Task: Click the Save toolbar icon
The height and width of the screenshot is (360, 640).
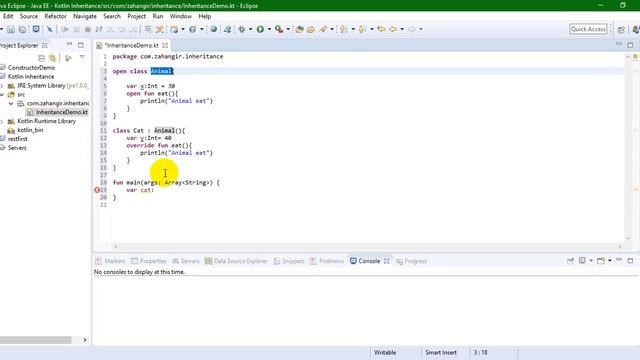Action: tap(11, 29)
